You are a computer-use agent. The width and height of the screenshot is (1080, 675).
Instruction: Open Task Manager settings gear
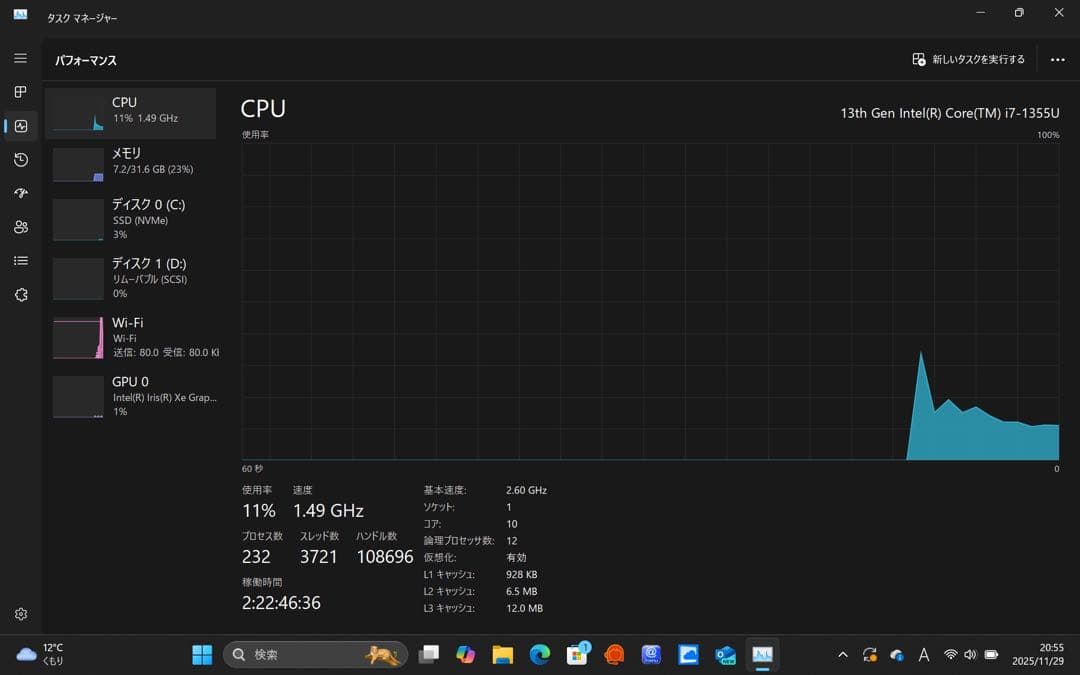pyautogui.click(x=19, y=614)
